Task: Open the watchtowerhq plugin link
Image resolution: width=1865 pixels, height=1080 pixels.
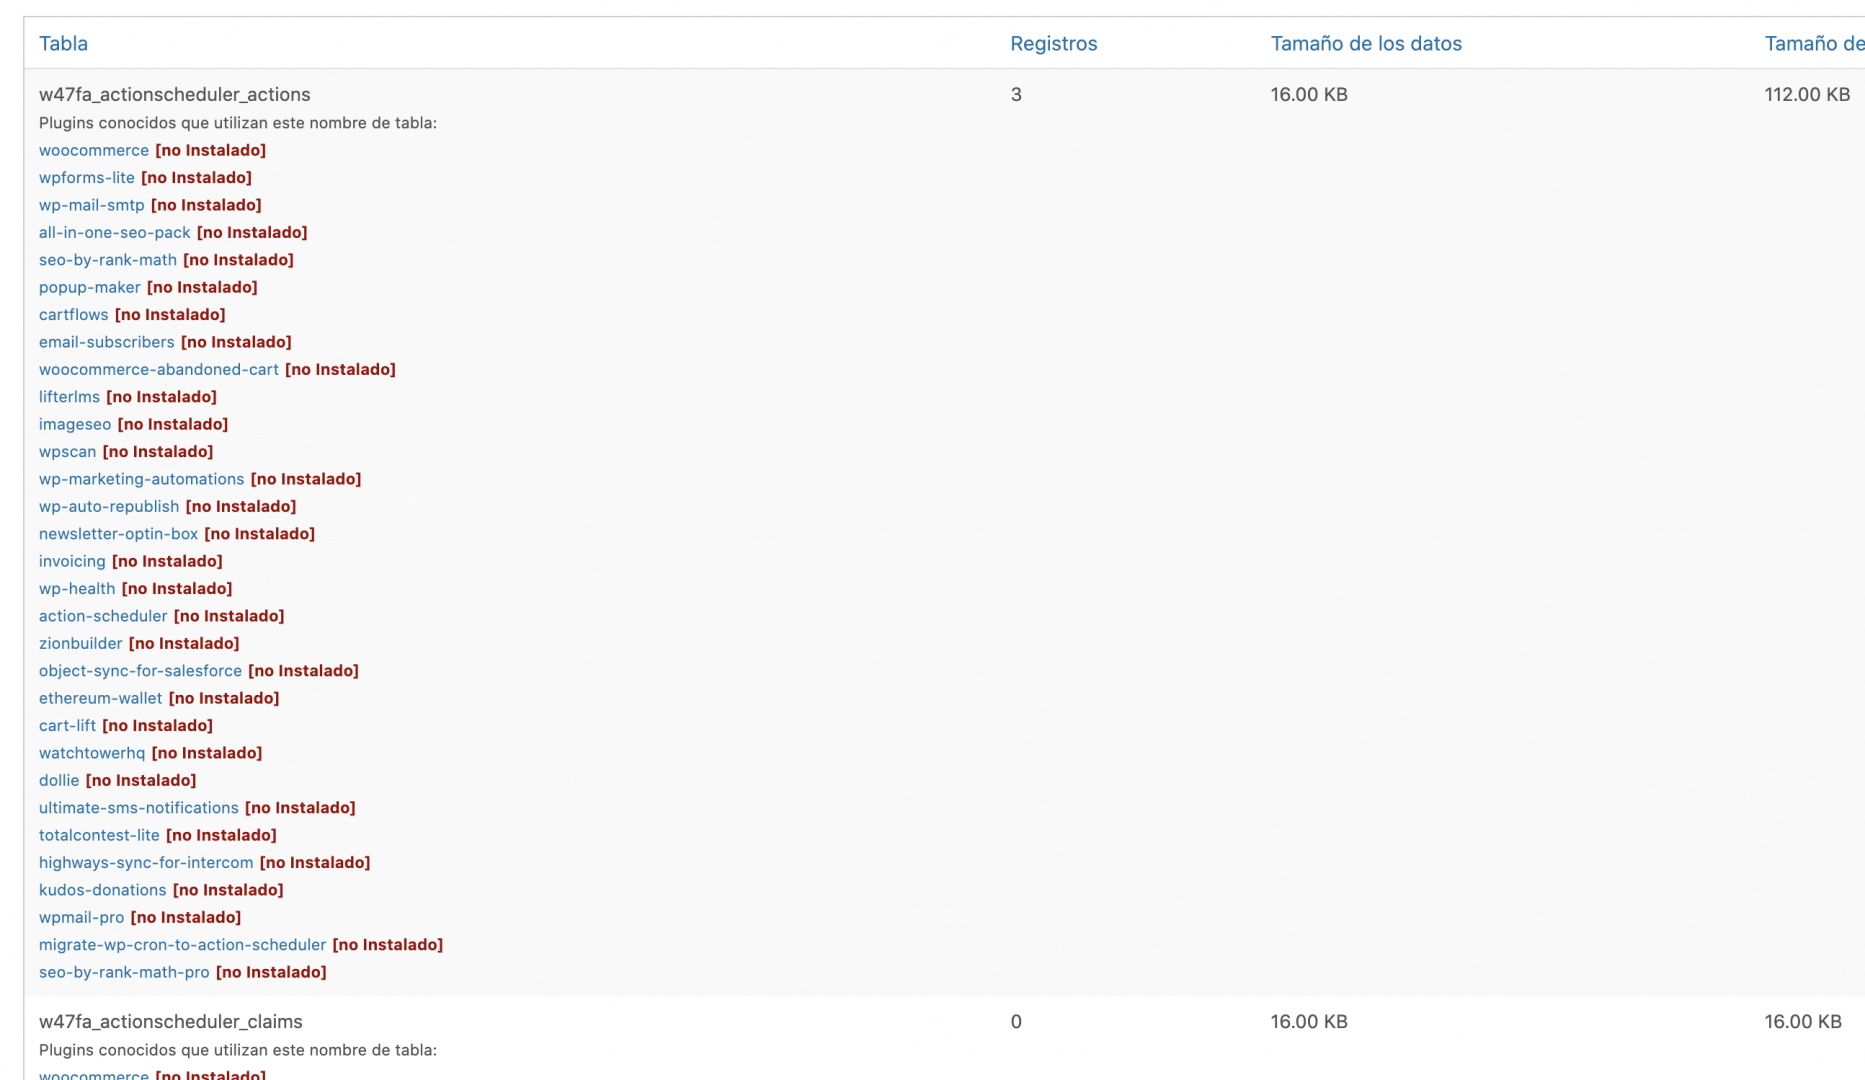Action: [x=92, y=753]
